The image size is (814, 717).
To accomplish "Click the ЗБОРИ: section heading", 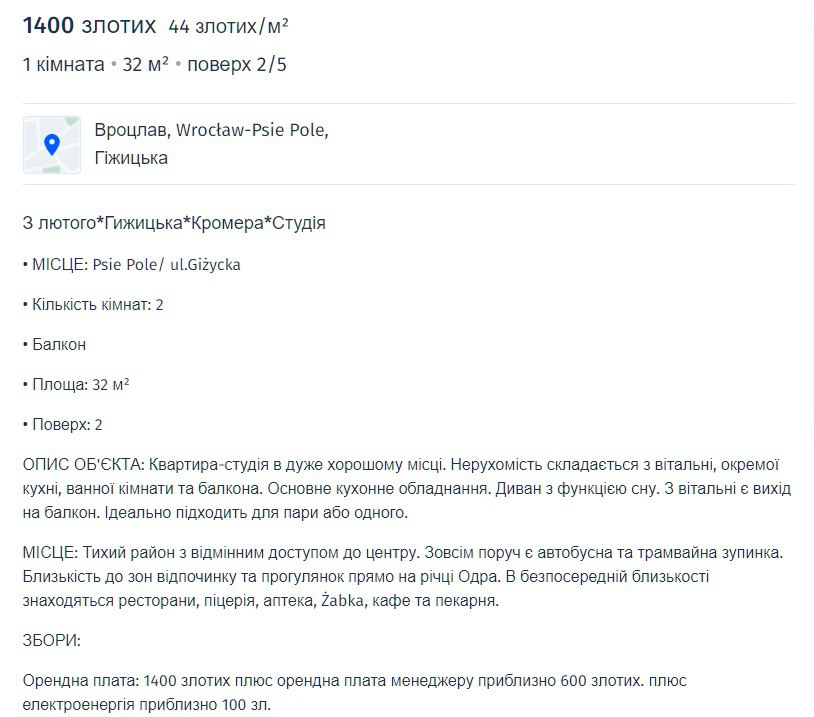I will (51, 641).
